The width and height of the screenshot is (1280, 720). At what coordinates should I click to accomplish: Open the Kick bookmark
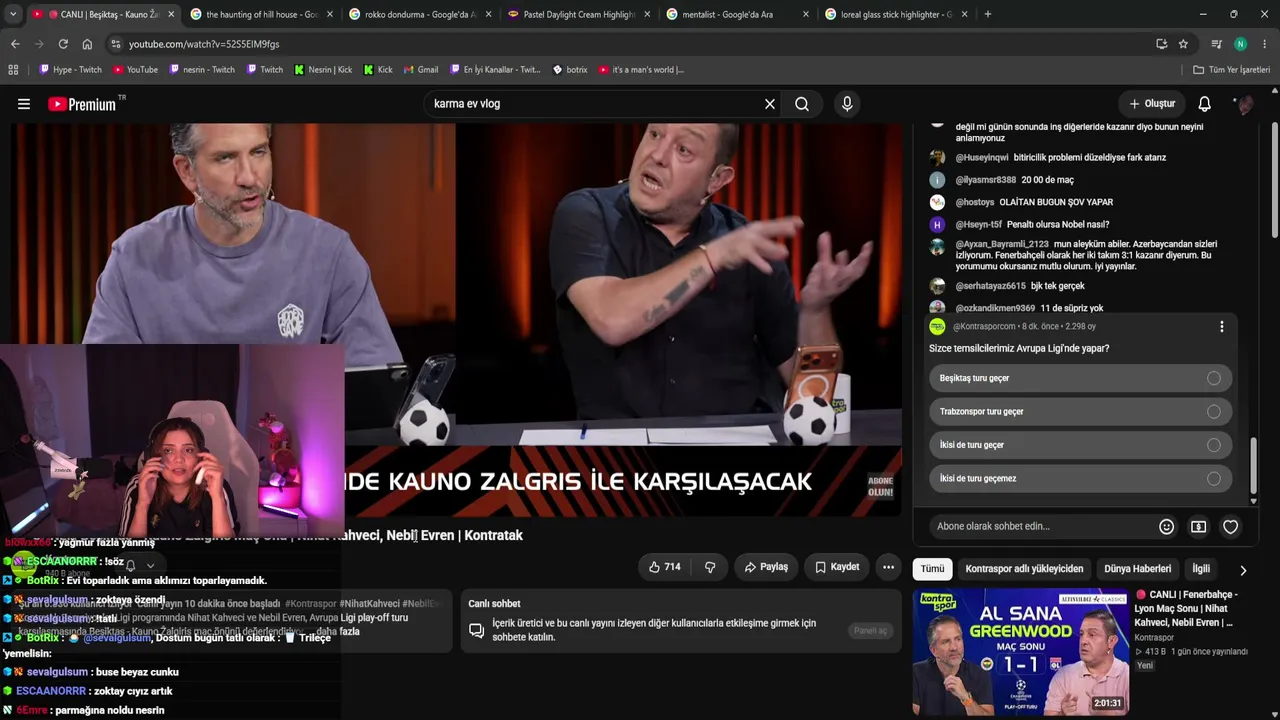click(x=377, y=70)
